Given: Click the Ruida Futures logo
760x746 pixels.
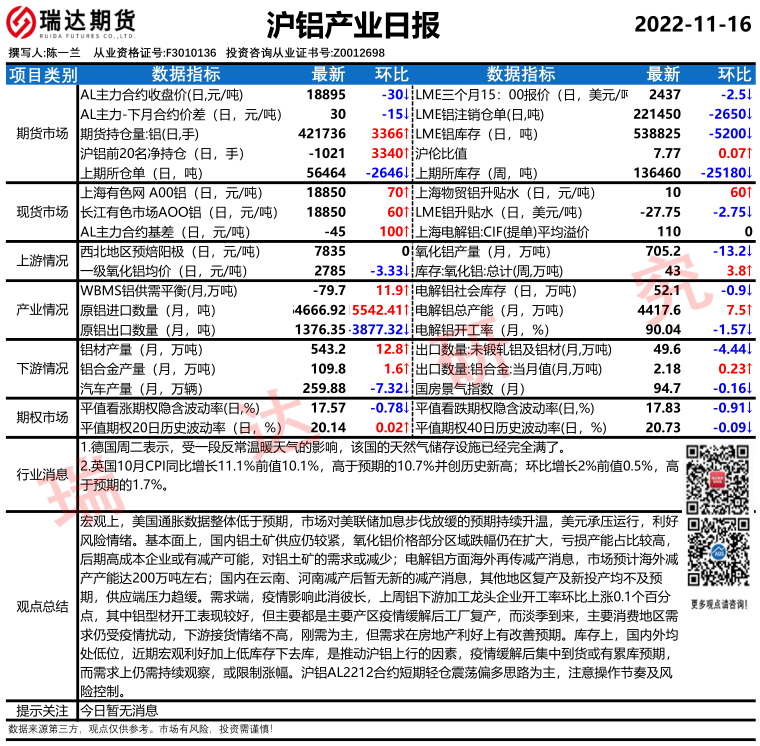Looking at the screenshot, I should click(74, 23).
